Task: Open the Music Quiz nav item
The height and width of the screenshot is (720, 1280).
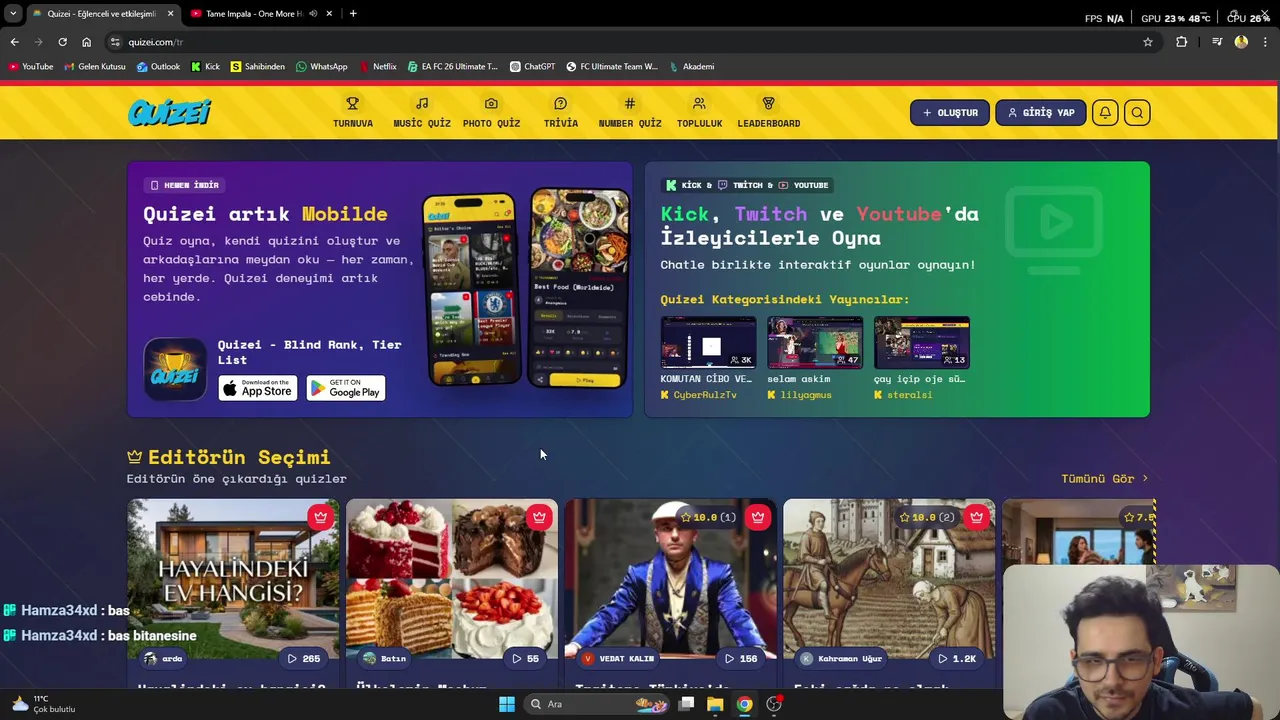Action: (x=422, y=112)
